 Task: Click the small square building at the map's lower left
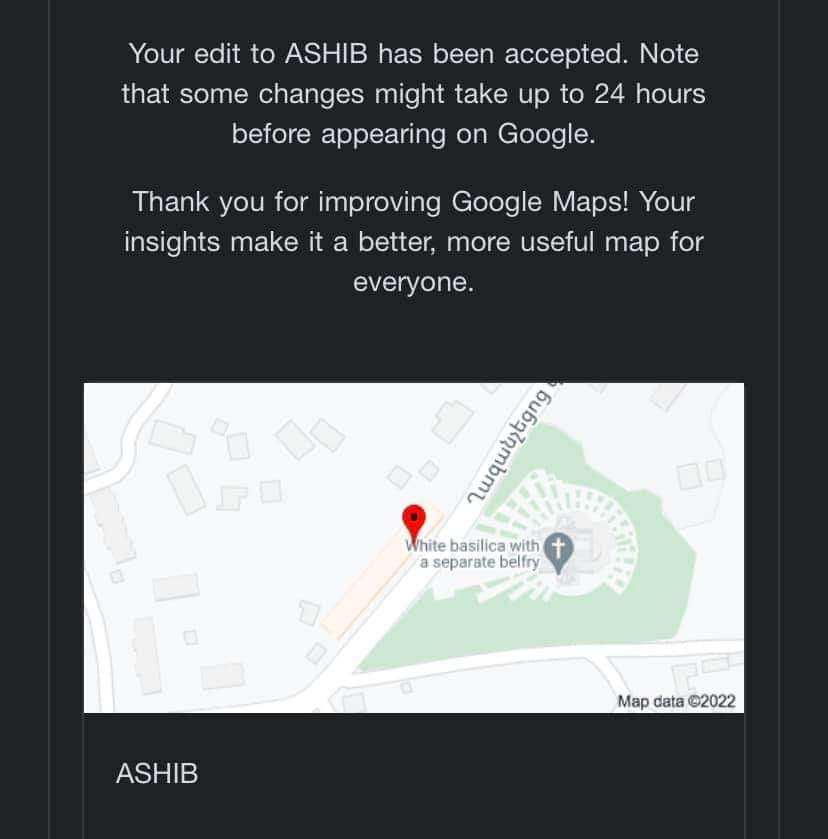coord(190,636)
